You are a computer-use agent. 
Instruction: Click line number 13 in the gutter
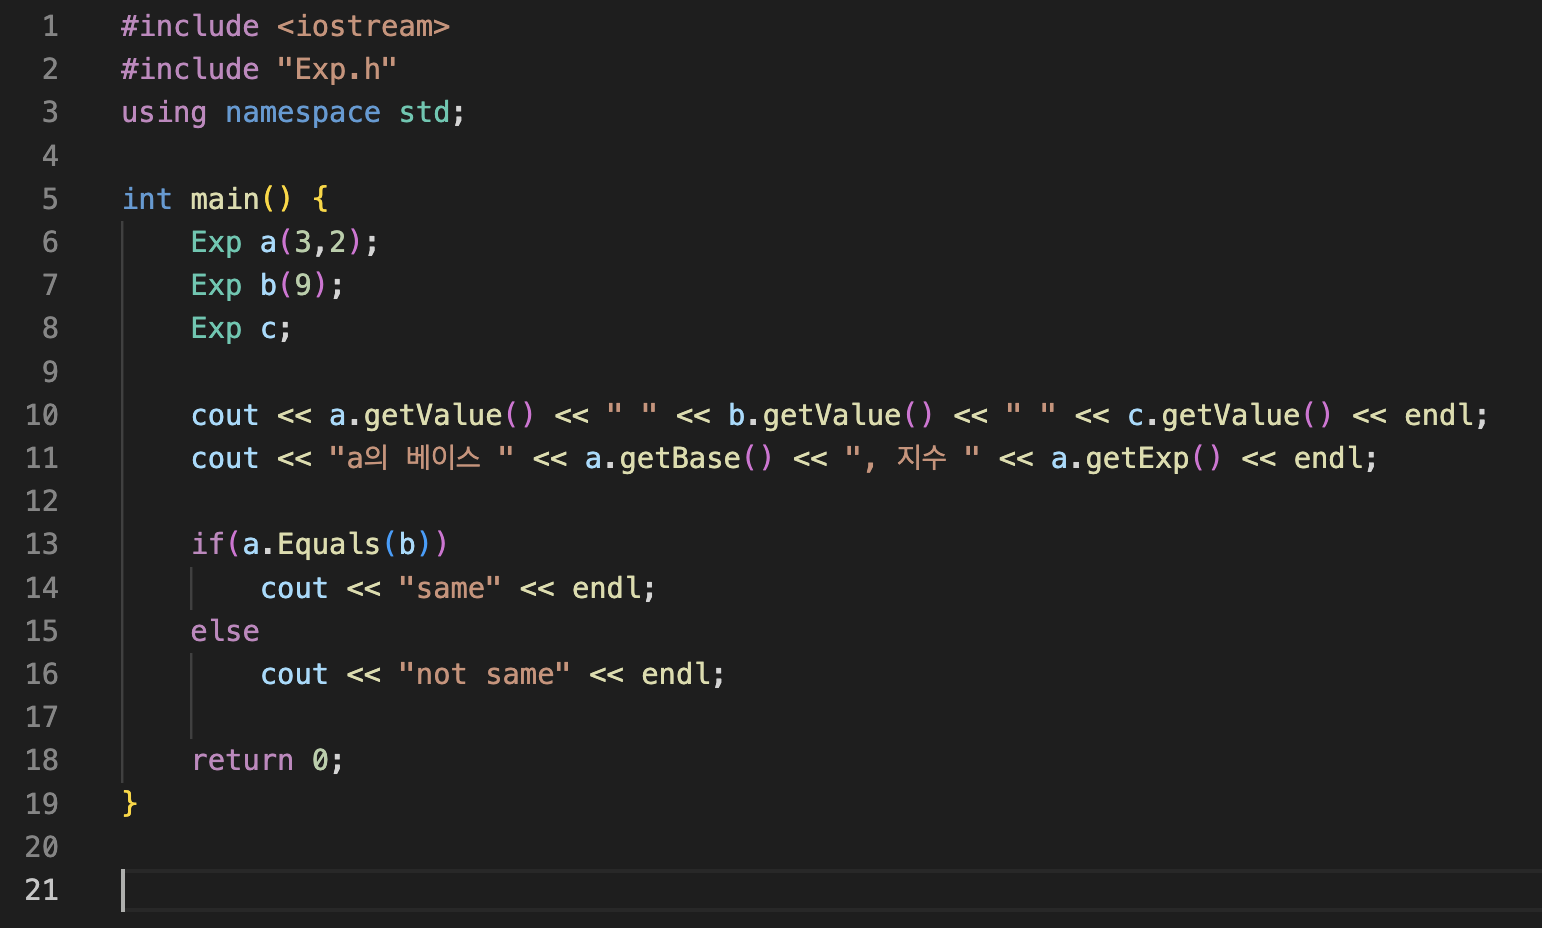click(42, 544)
